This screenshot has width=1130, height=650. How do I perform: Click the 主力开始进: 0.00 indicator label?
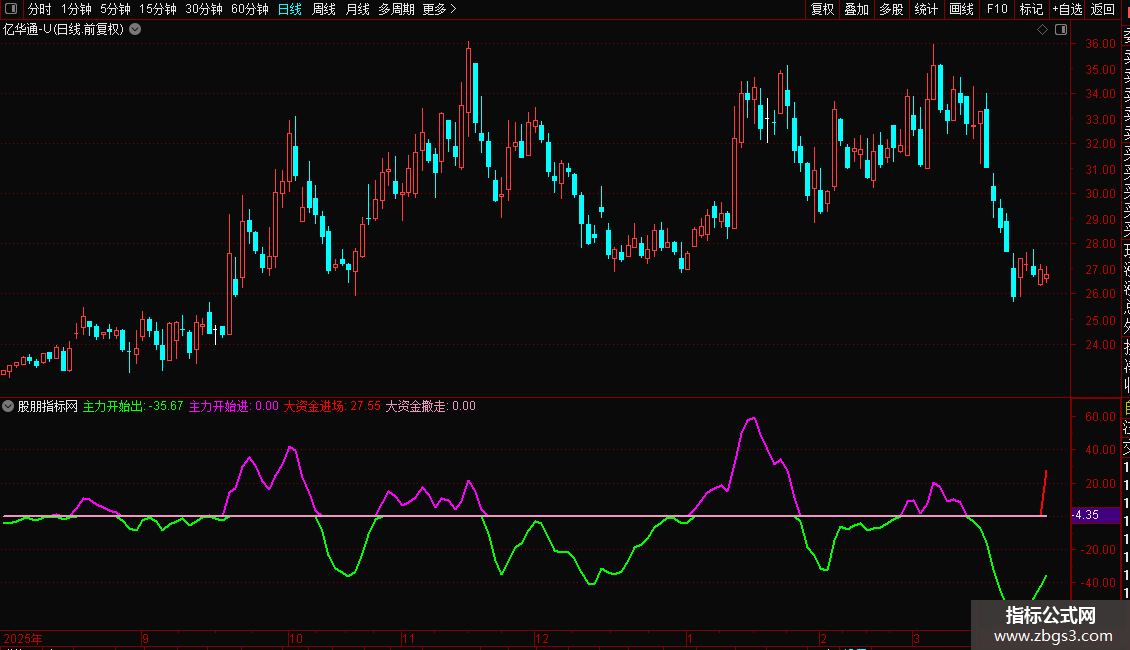pos(233,406)
